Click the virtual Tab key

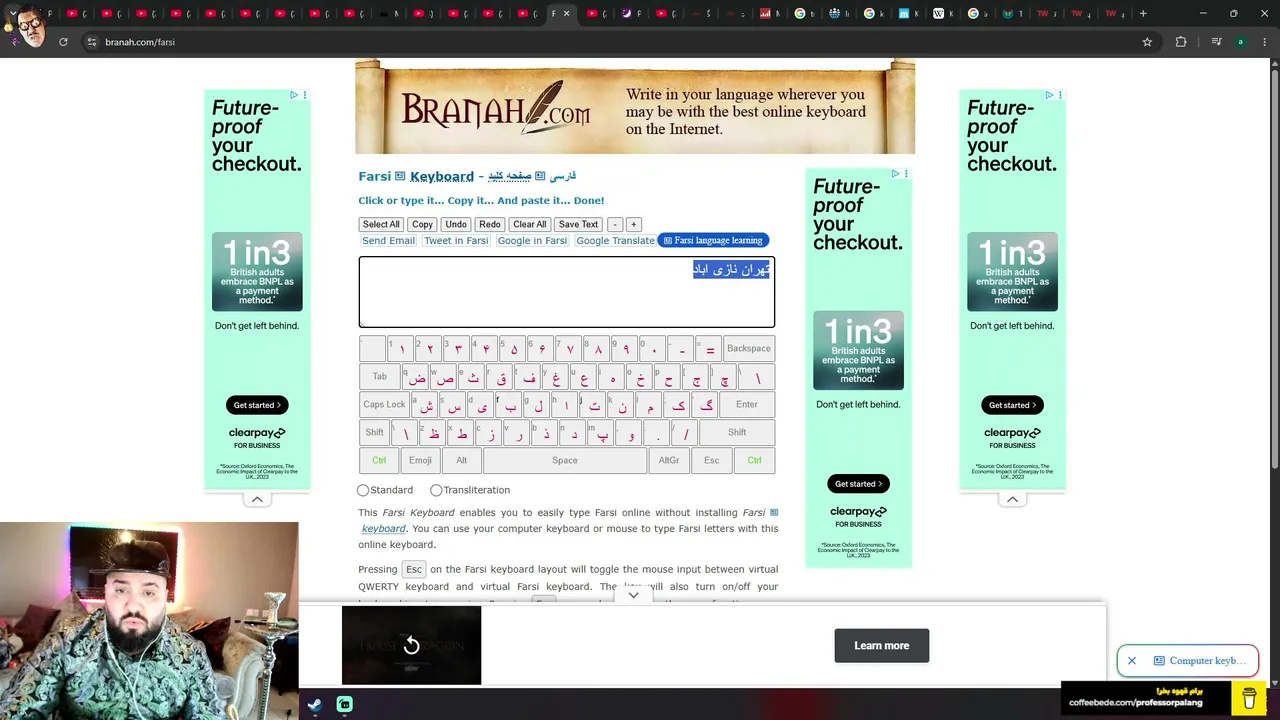coord(380,377)
